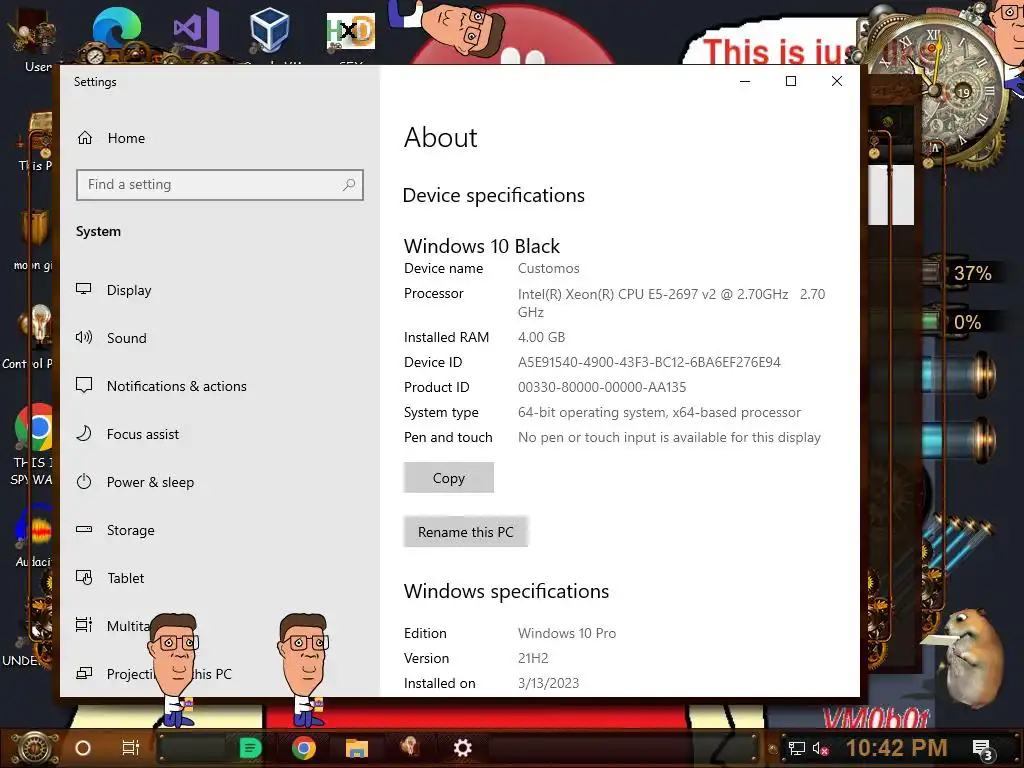Click Rename this PC button
Screen dimensions: 1024x768
tap(466, 532)
